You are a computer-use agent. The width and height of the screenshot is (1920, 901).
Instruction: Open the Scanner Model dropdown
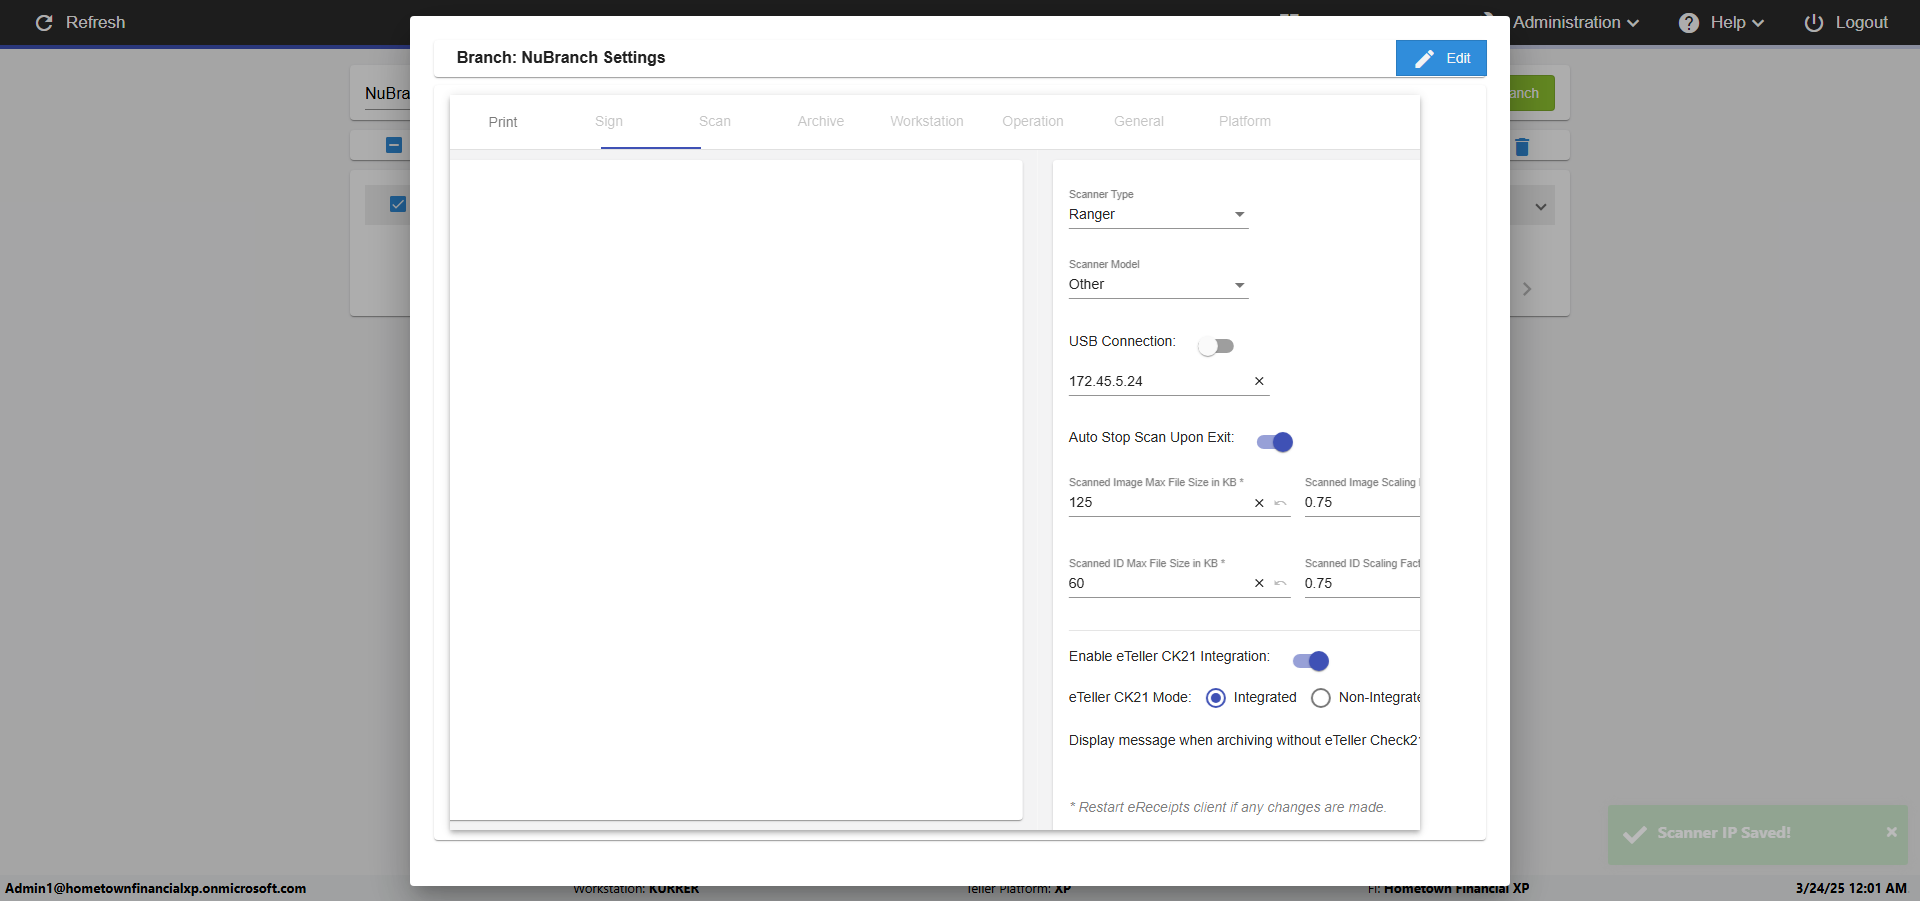(x=1158, y=285)
